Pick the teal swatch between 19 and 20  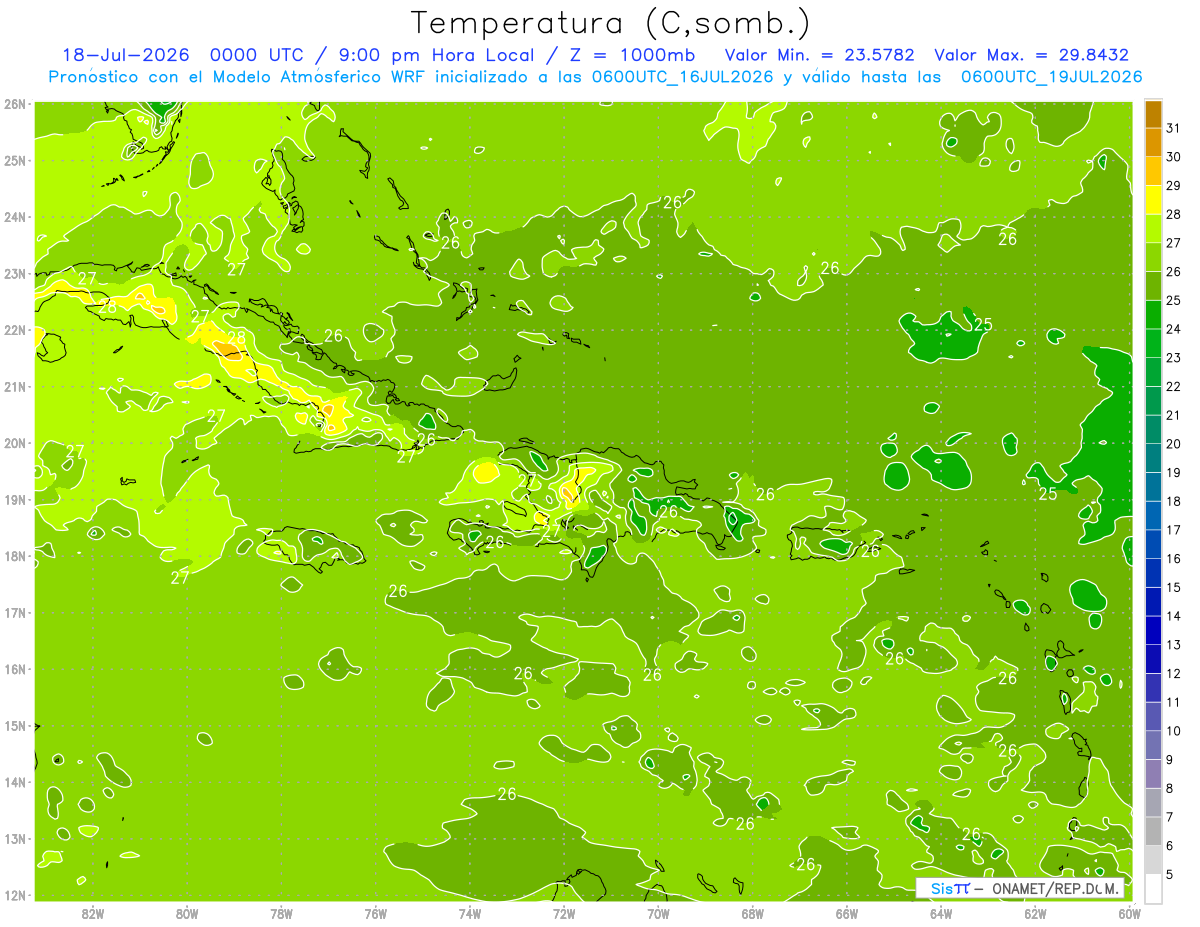1153,458
